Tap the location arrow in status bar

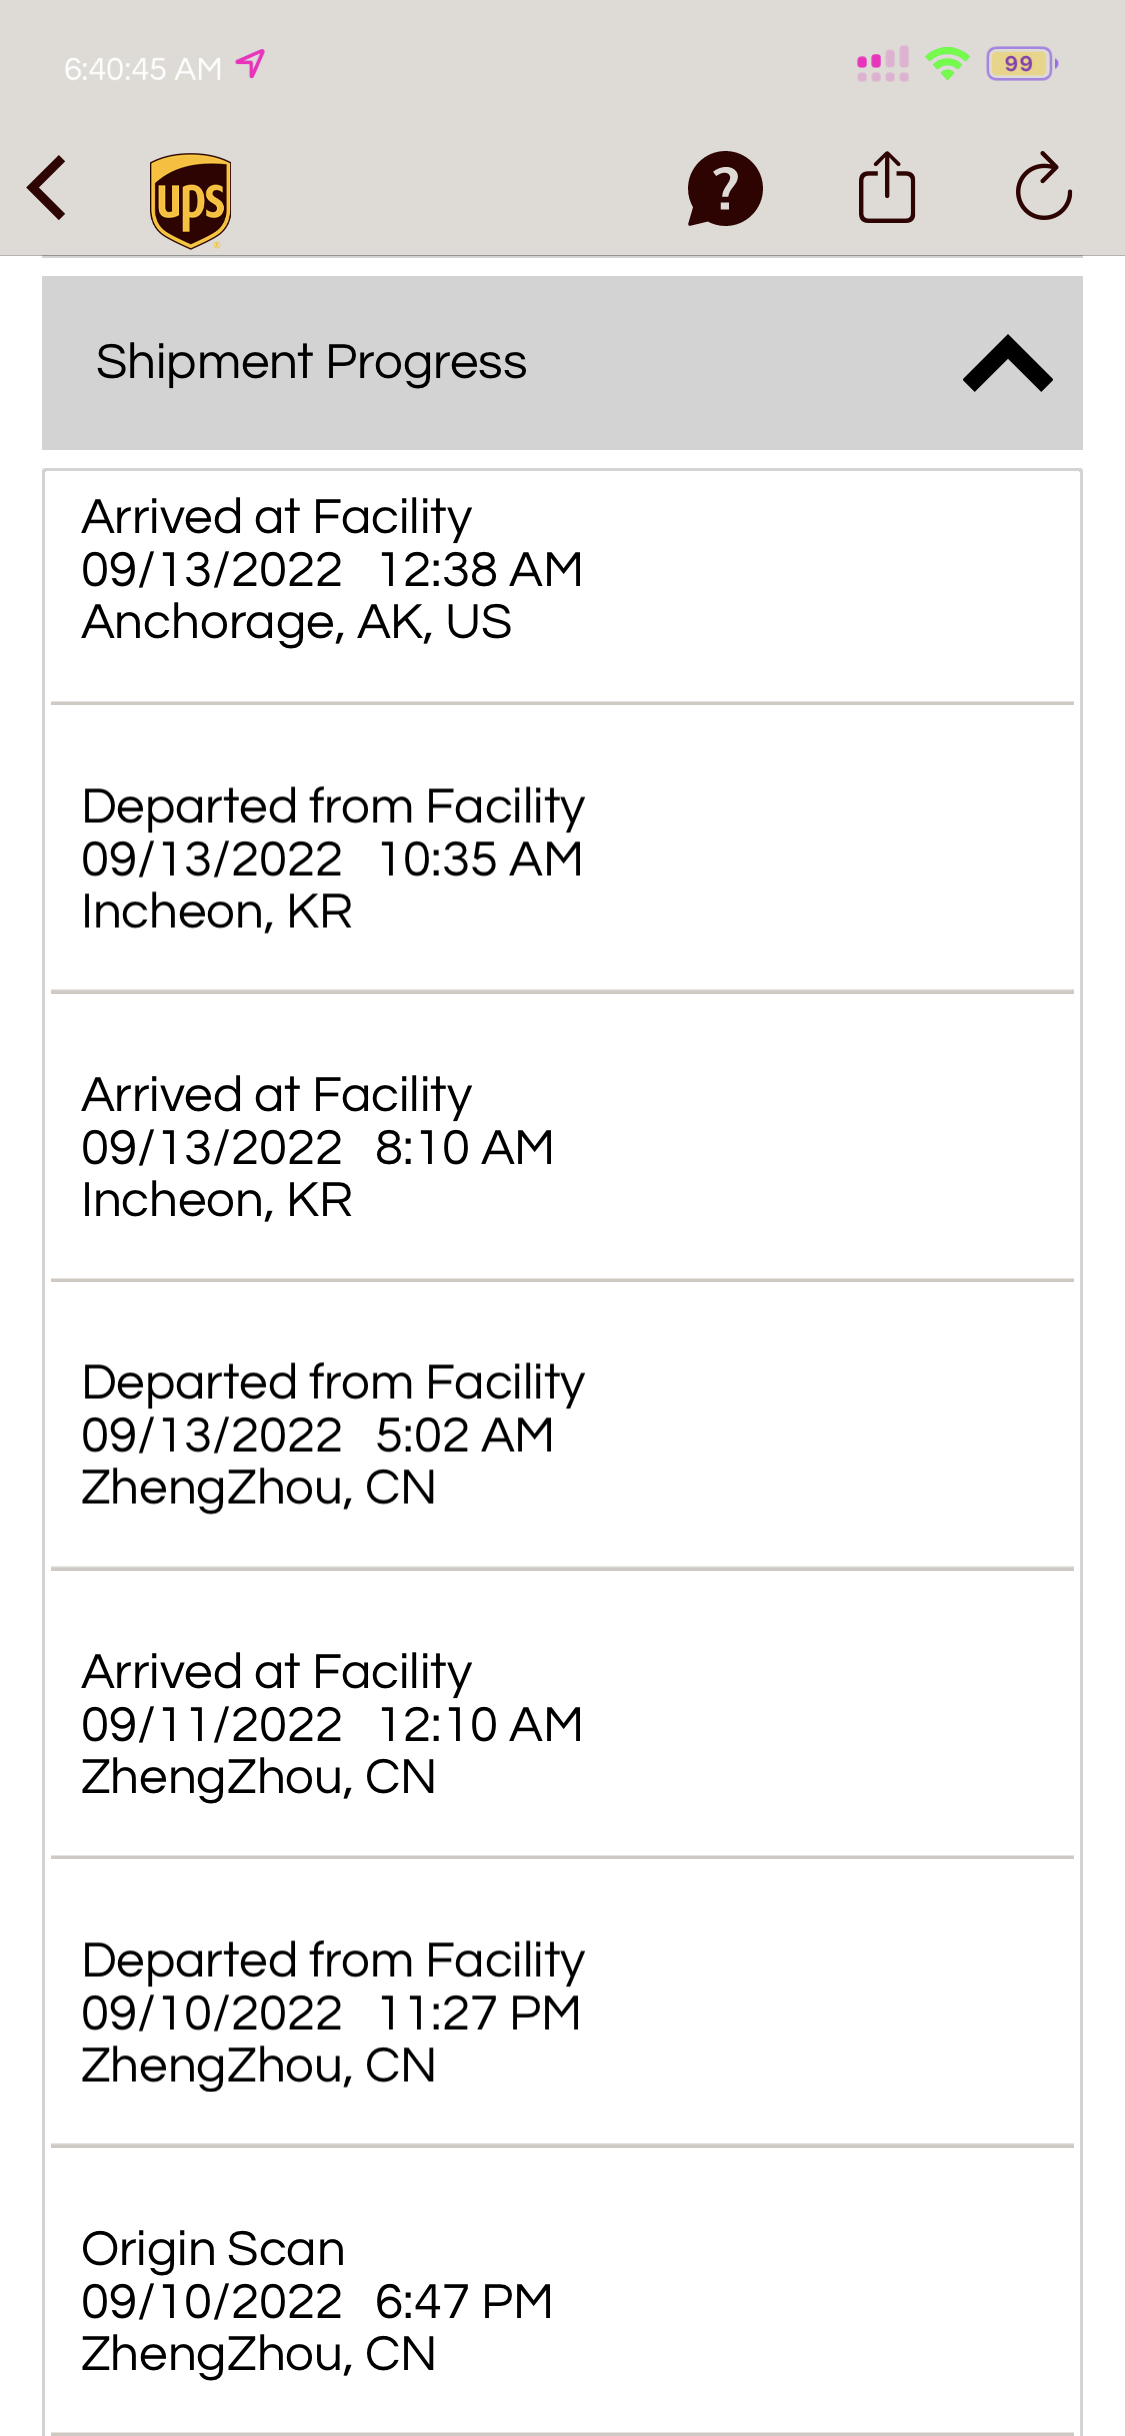[x=250, y=65]
